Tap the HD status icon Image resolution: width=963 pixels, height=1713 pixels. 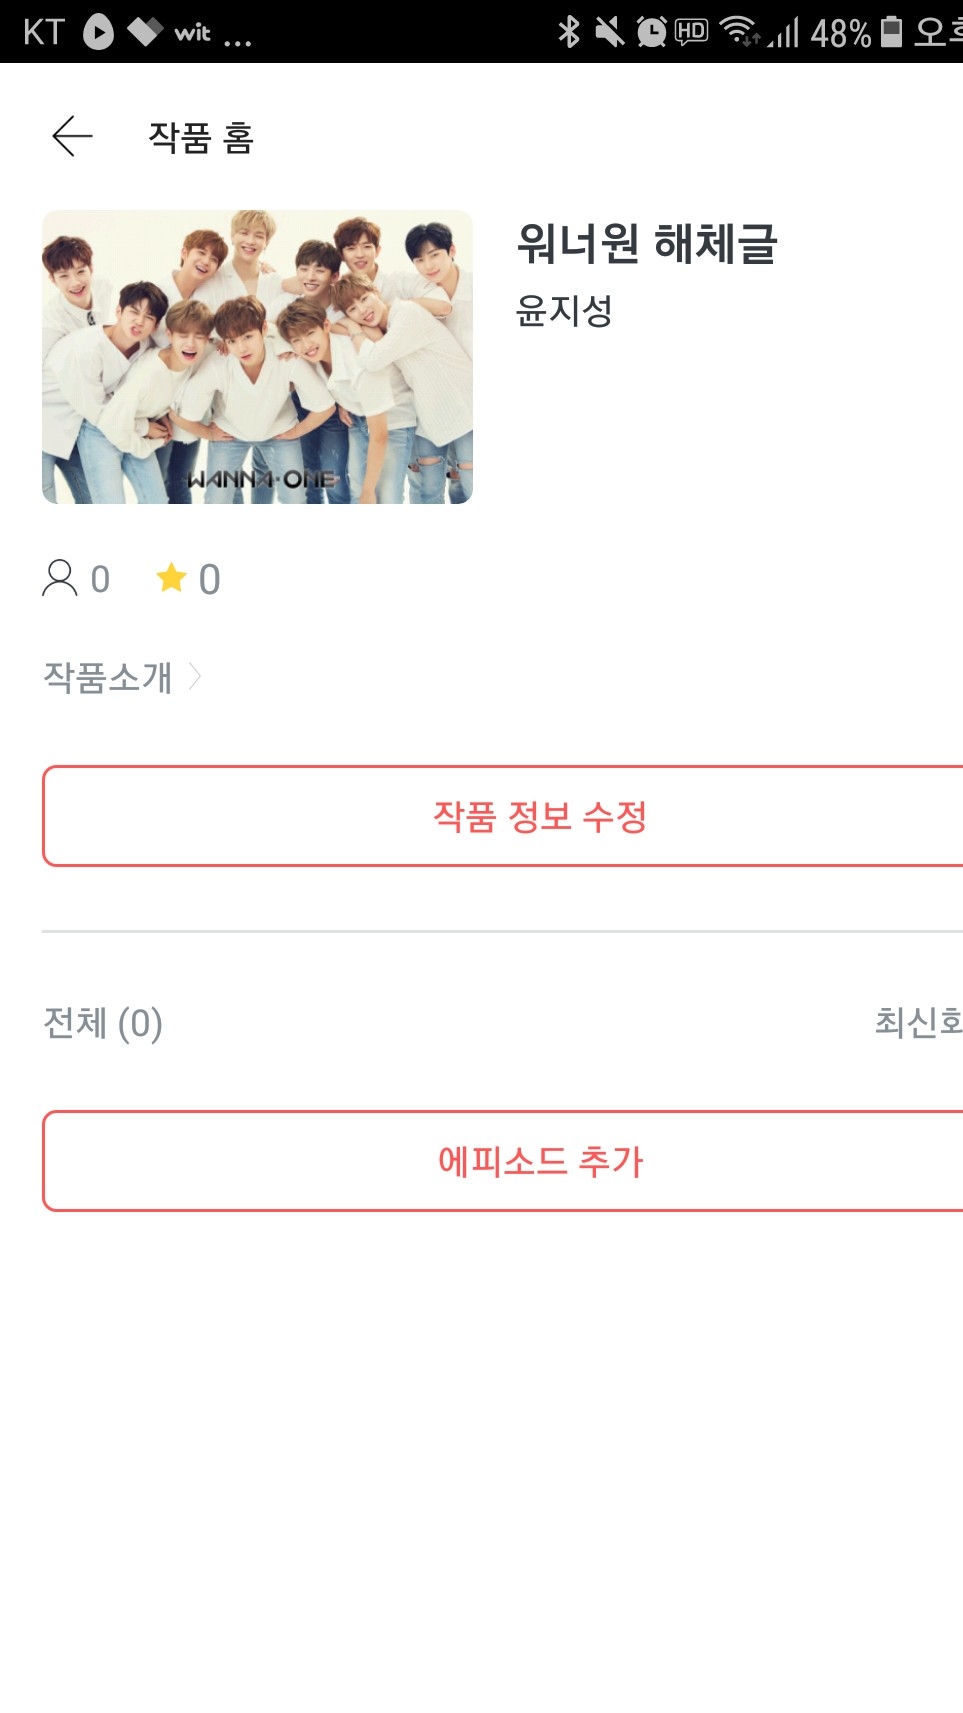pyautogui.click(x=691, y=32)
